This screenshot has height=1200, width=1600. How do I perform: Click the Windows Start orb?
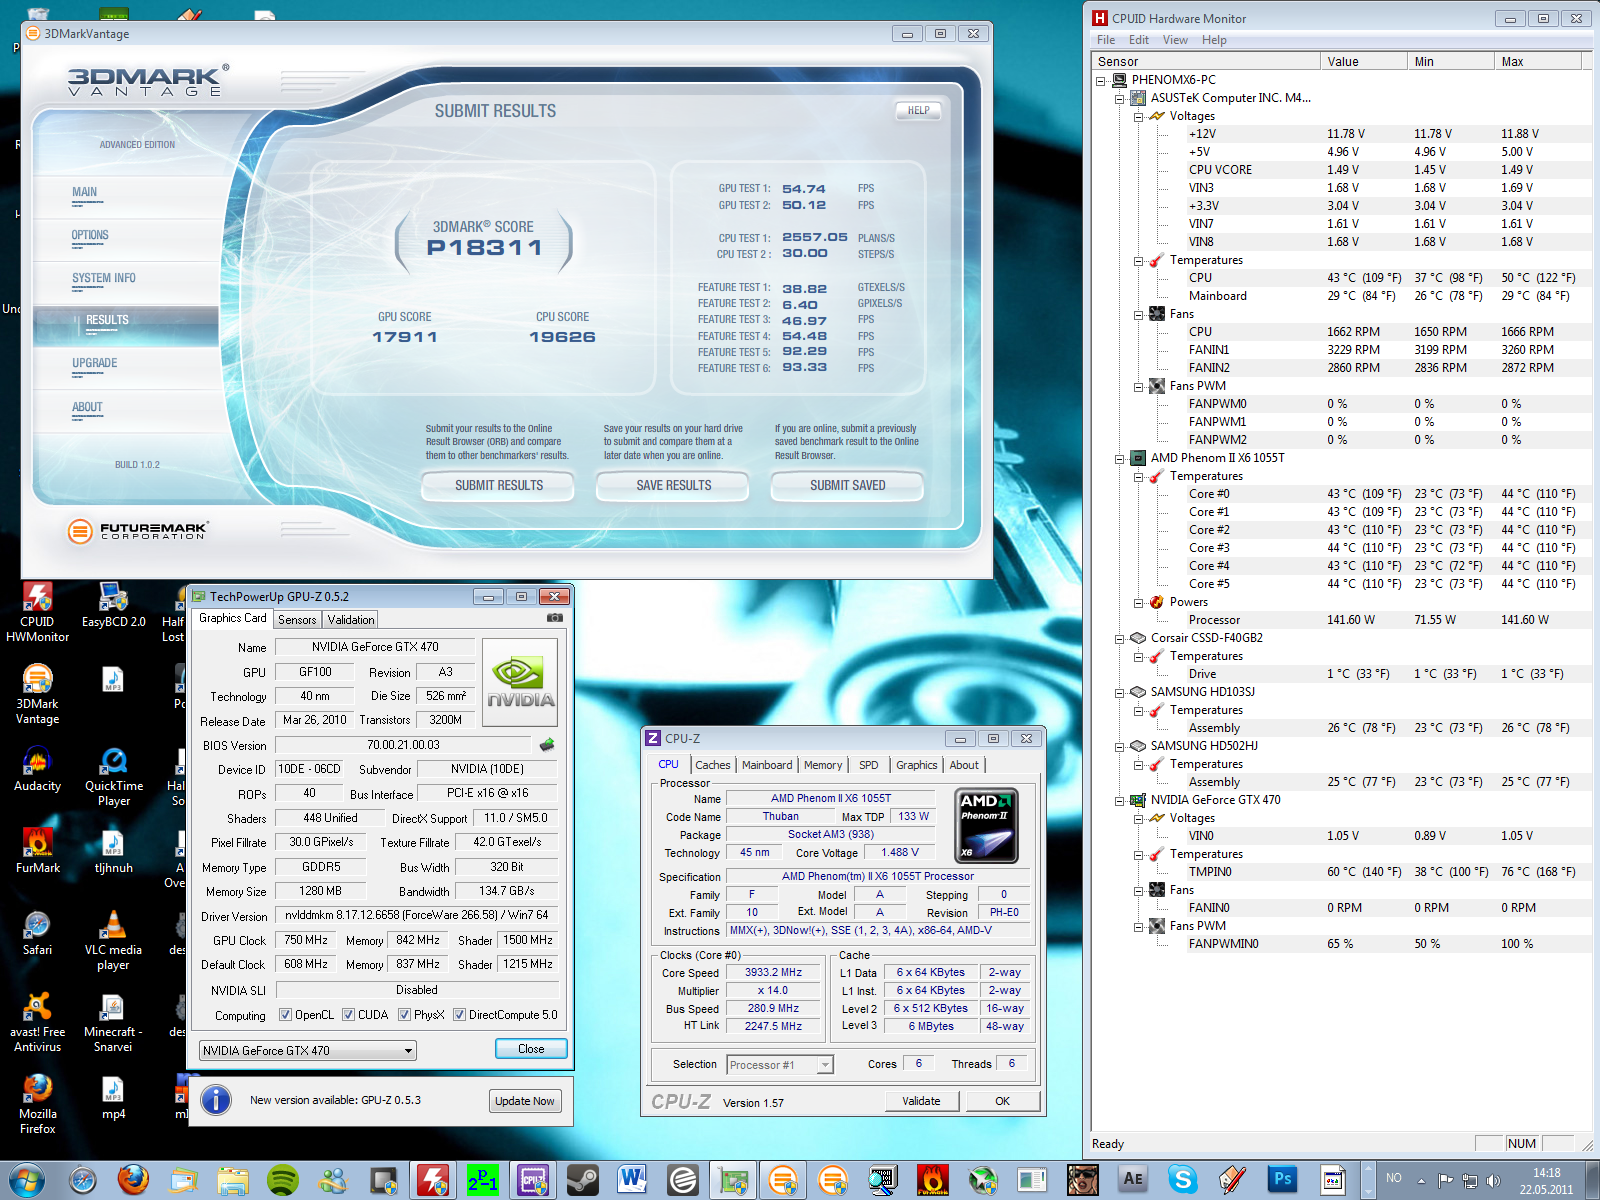coord(27,1180)
